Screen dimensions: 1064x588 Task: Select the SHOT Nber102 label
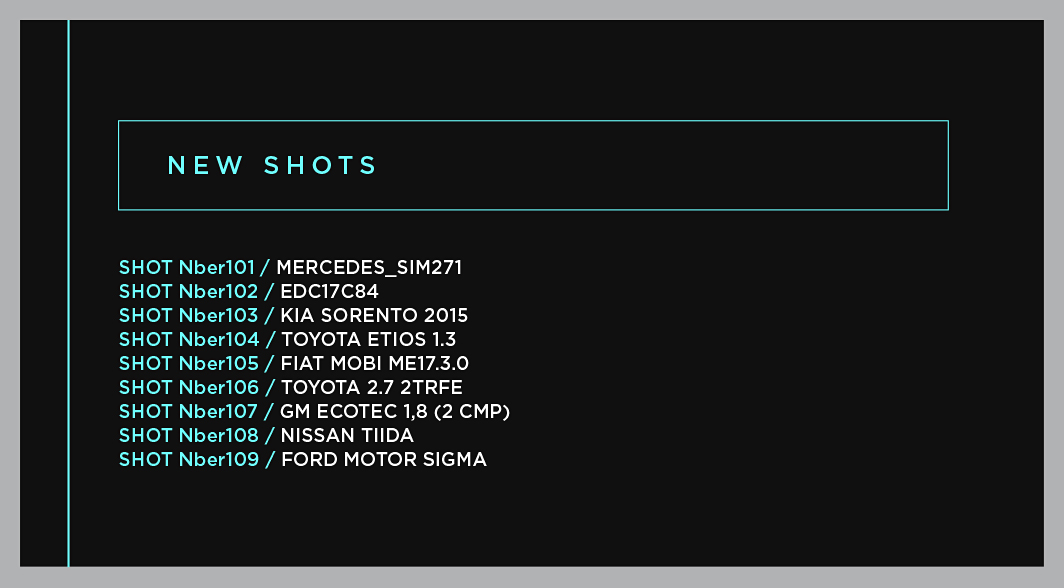189,292
